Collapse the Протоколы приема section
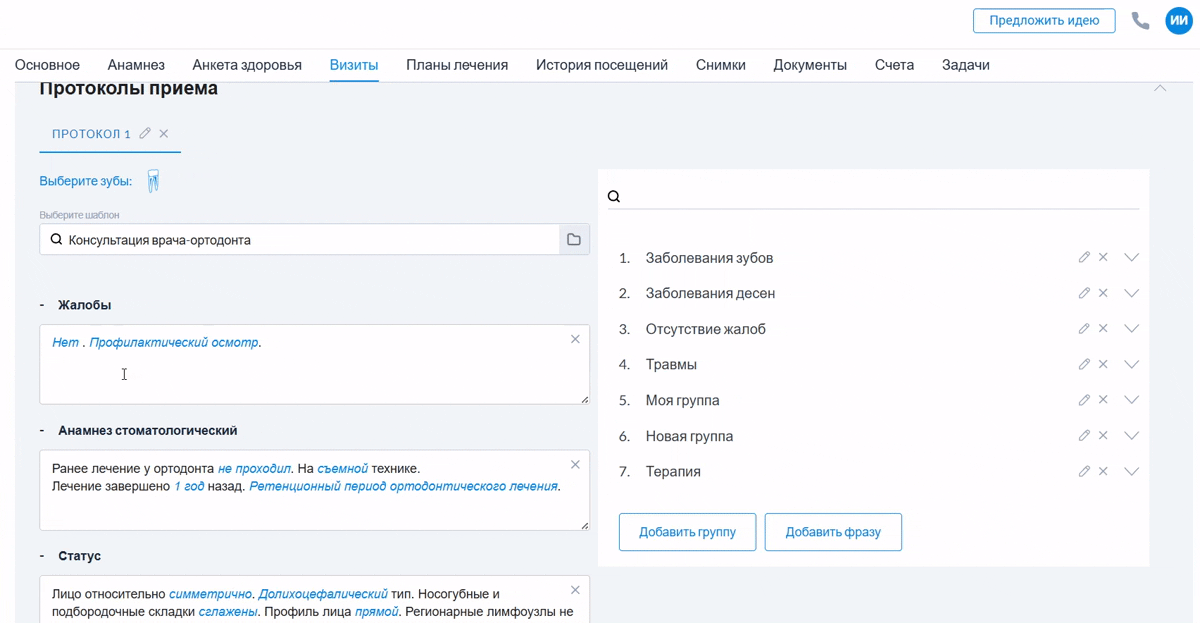Viewport: 1200px width, 623px height. [1160, 89]
